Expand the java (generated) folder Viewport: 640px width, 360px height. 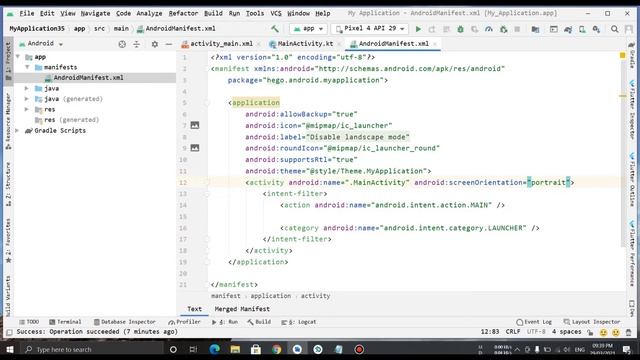27,99
